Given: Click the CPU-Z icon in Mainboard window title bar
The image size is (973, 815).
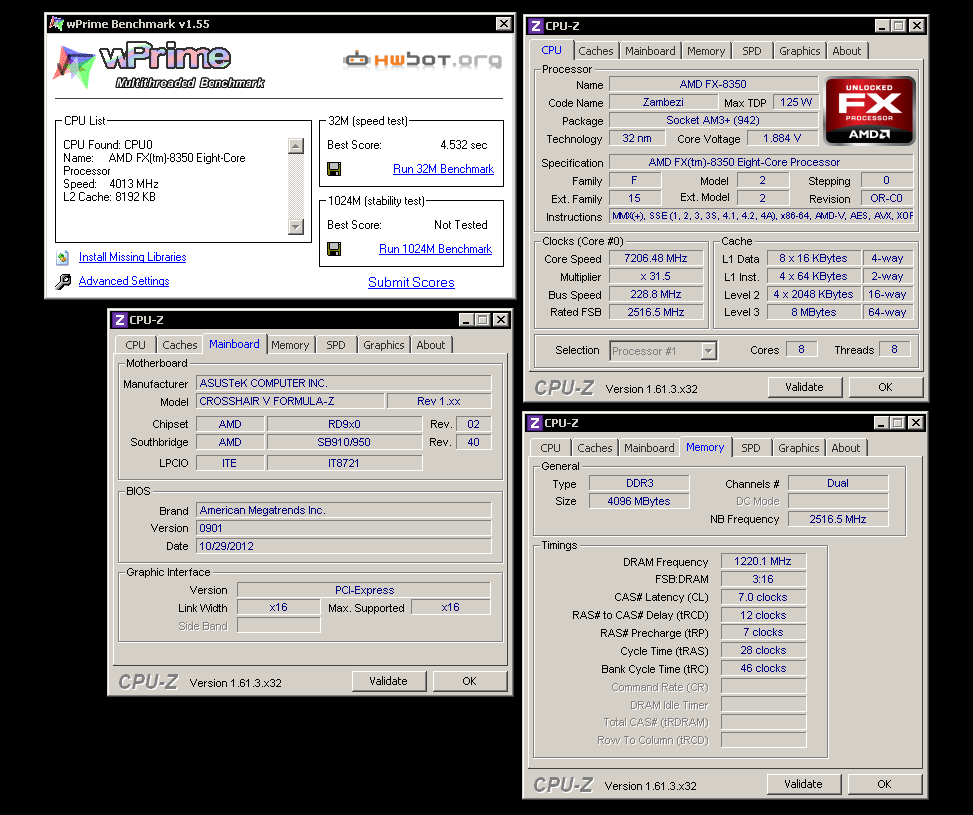Looking at the screenshot, I should [x=119, y=320].
